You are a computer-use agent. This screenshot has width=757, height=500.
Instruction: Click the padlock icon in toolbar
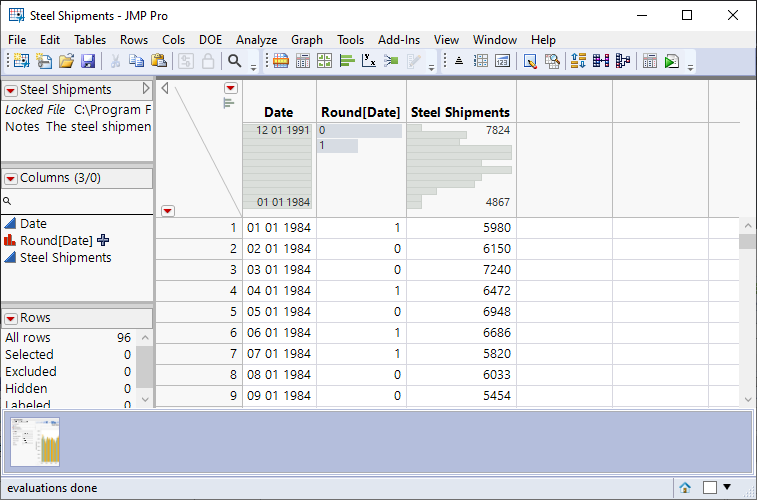coord(208,61)
